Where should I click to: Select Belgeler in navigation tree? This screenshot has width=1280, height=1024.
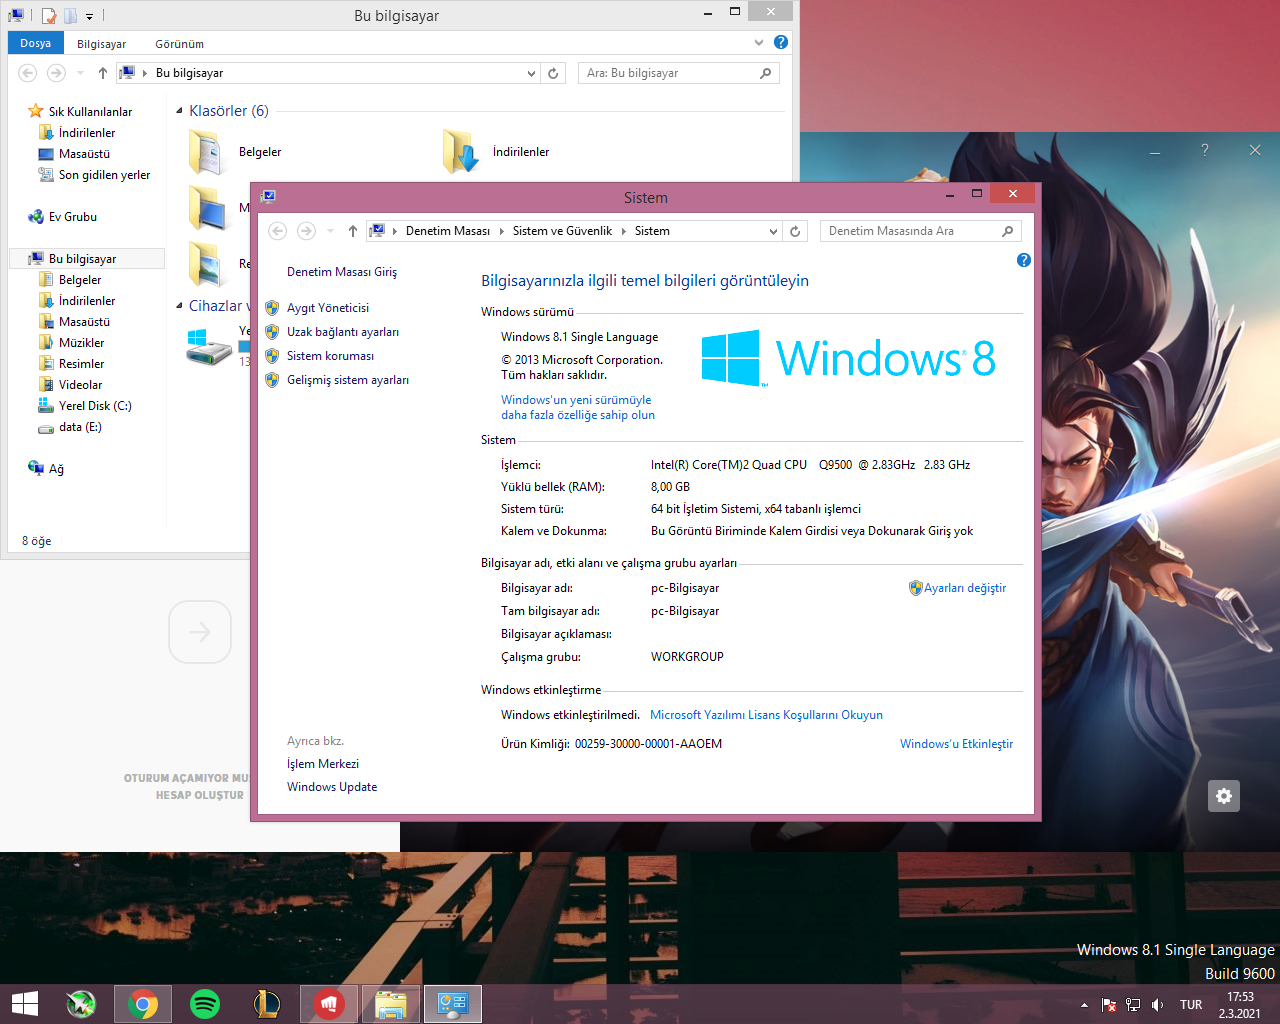pos(70,280)
